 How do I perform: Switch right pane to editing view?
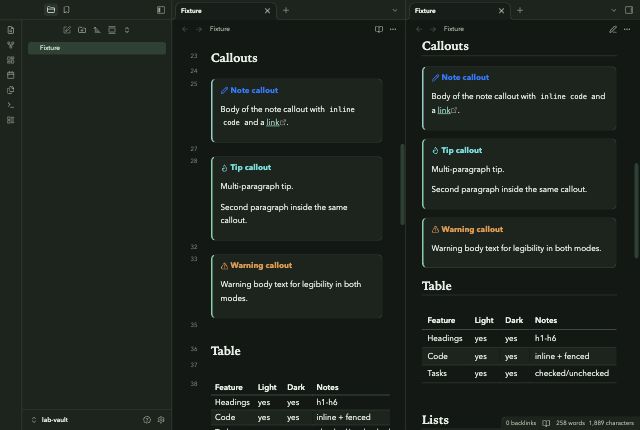pos(613,29)
